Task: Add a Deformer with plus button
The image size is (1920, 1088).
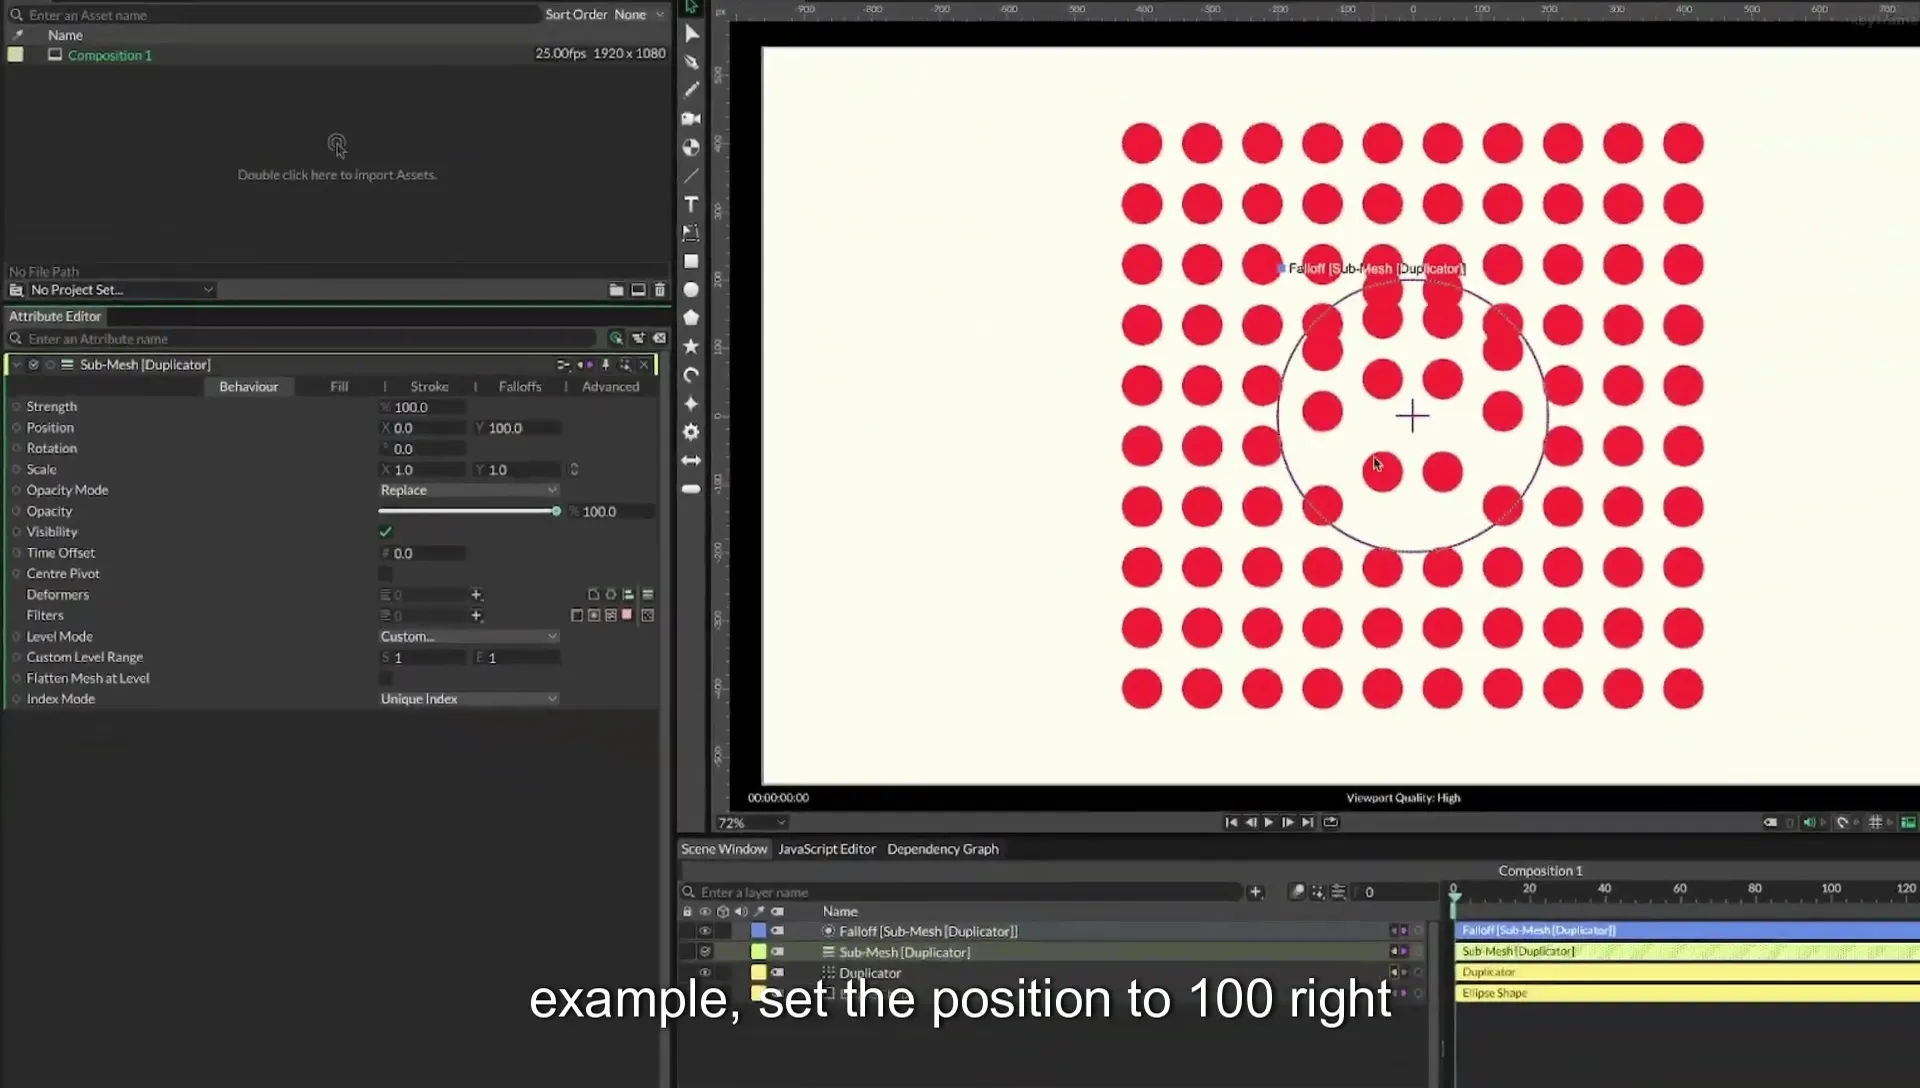Action: click(477, 595)
